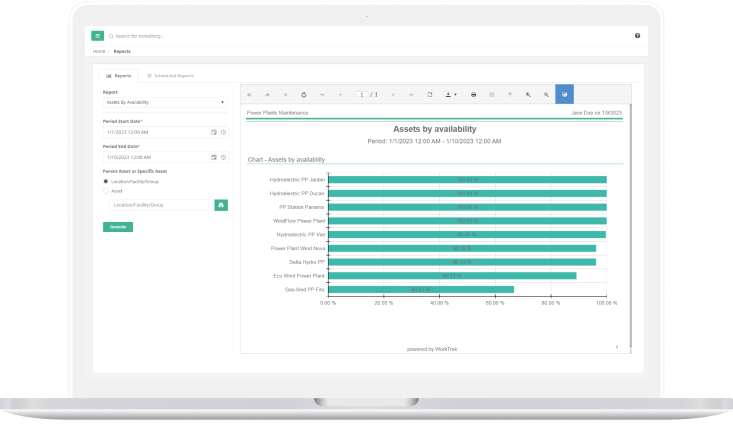Click the help question mark icon
The width and height of the screenshot is (733, 438).
click(637, 35)
